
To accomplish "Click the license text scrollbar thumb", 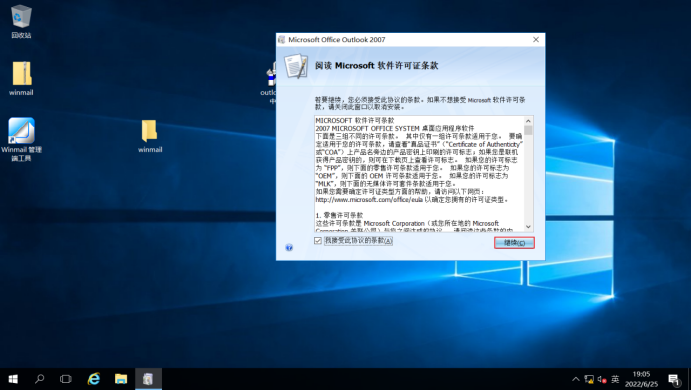I will pyautogui.click(x=528, y=130).
